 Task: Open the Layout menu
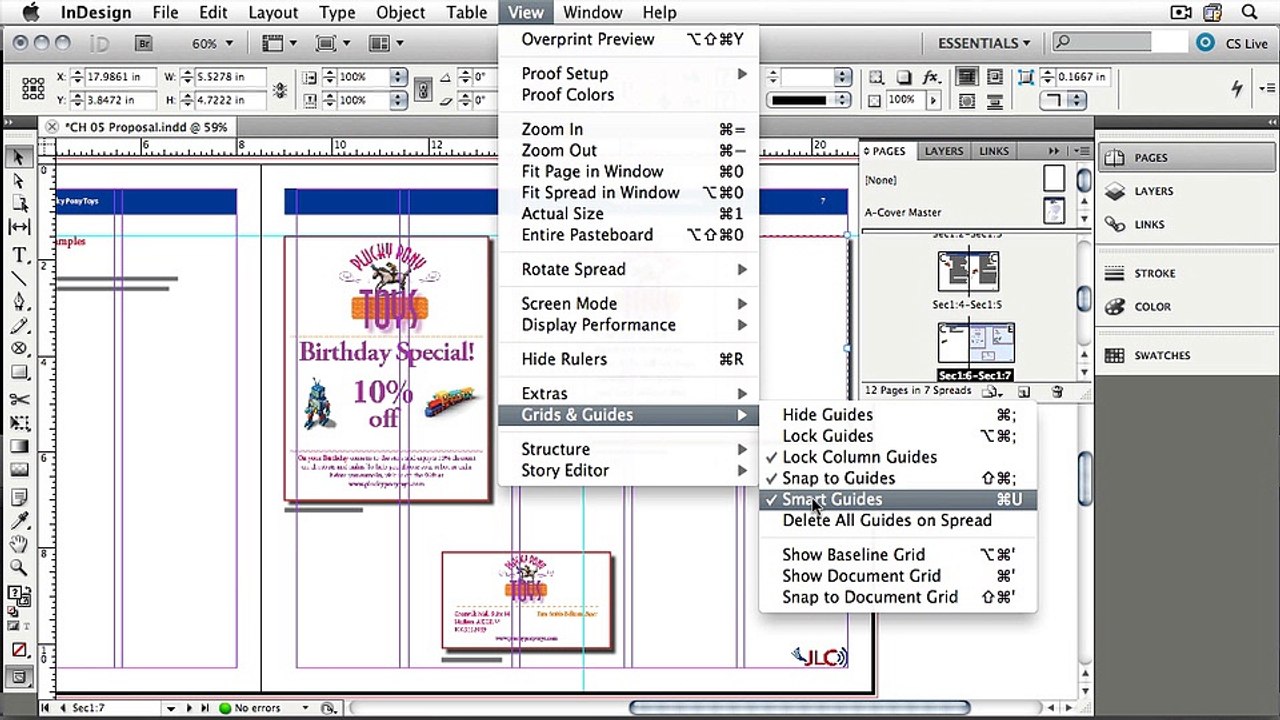click(x=273, y=13)
